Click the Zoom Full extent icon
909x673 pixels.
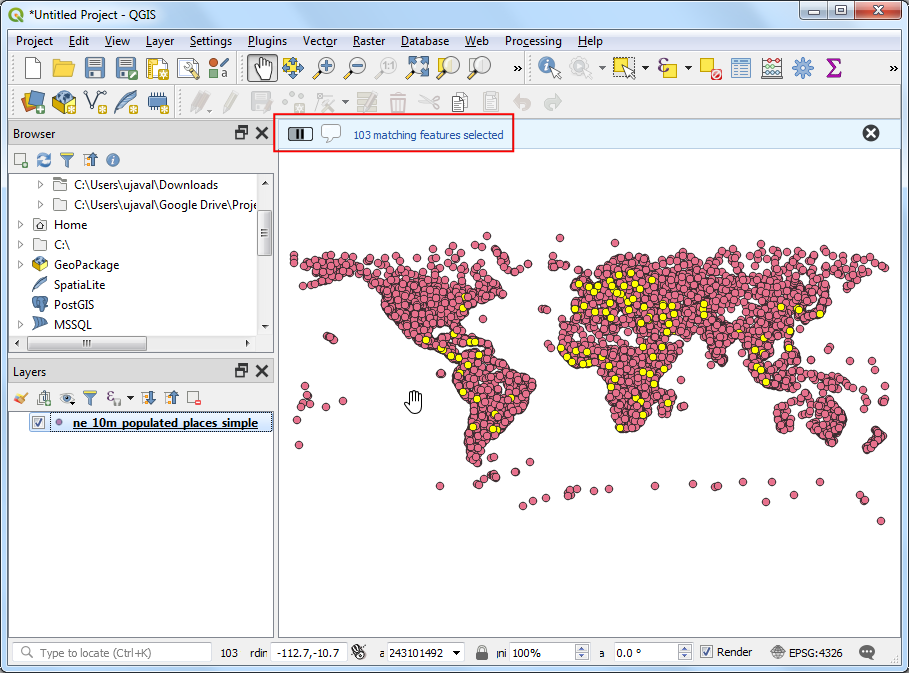click(x=417, y=68)
